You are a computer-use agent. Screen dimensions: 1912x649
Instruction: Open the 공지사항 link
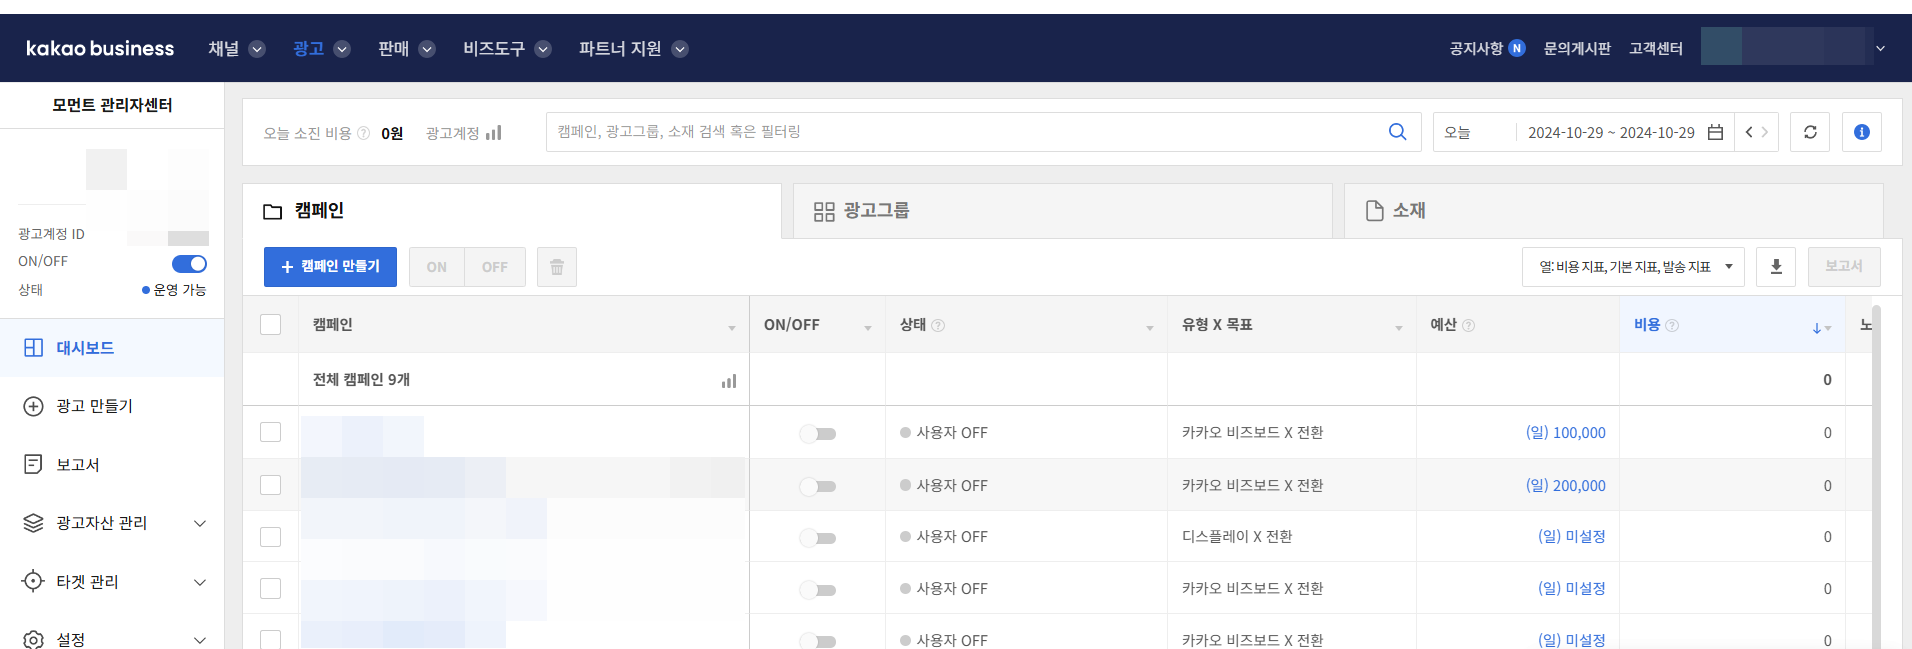click(1476, 48)
